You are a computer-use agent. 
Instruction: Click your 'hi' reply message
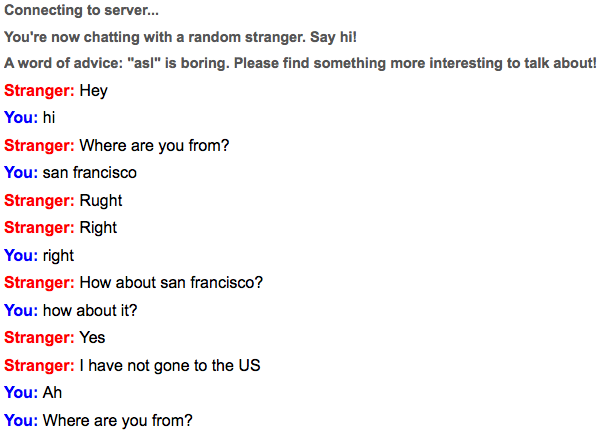pos(50,118)
